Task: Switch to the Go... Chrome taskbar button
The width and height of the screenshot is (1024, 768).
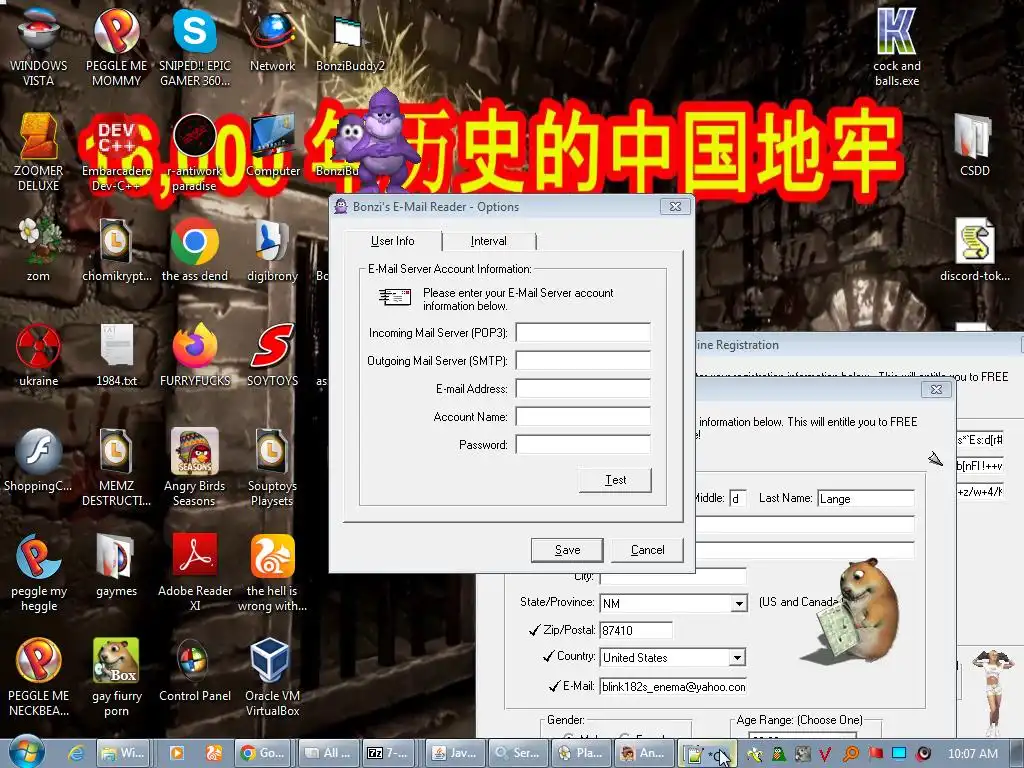Action: click(263, 753)
